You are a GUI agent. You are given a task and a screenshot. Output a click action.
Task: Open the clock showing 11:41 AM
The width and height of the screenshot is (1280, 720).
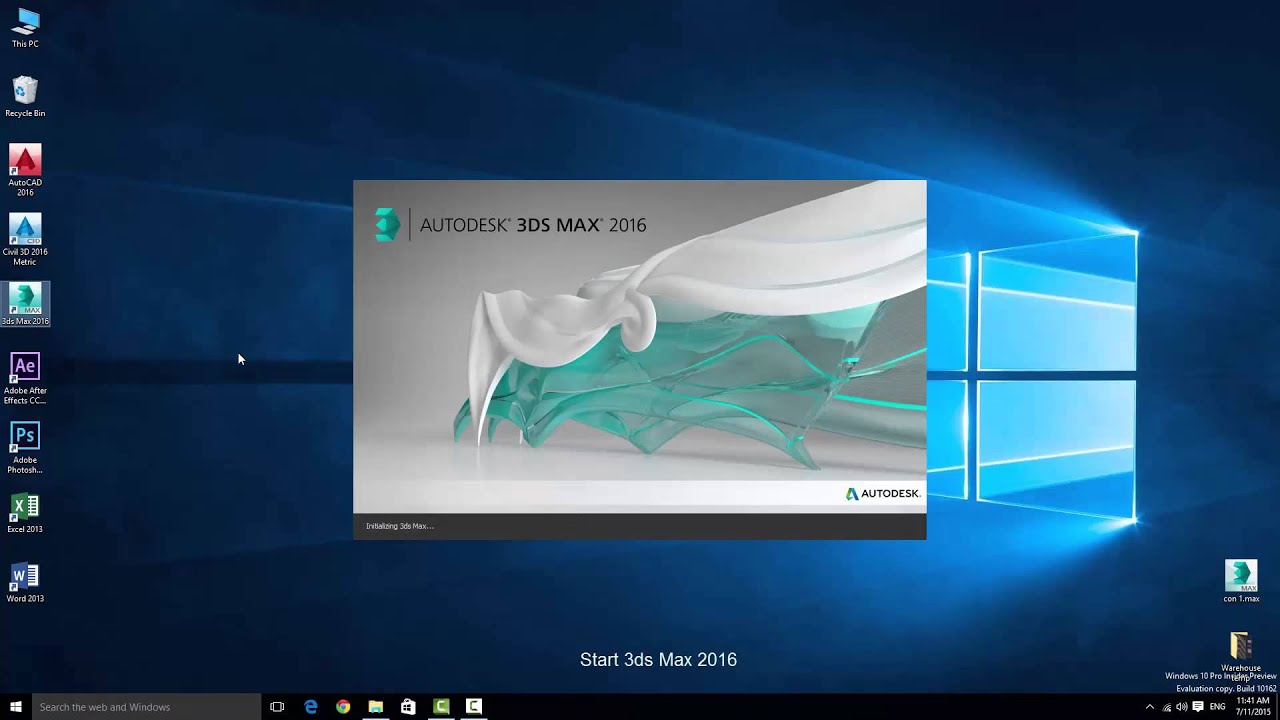click(x=1253, y=707)
